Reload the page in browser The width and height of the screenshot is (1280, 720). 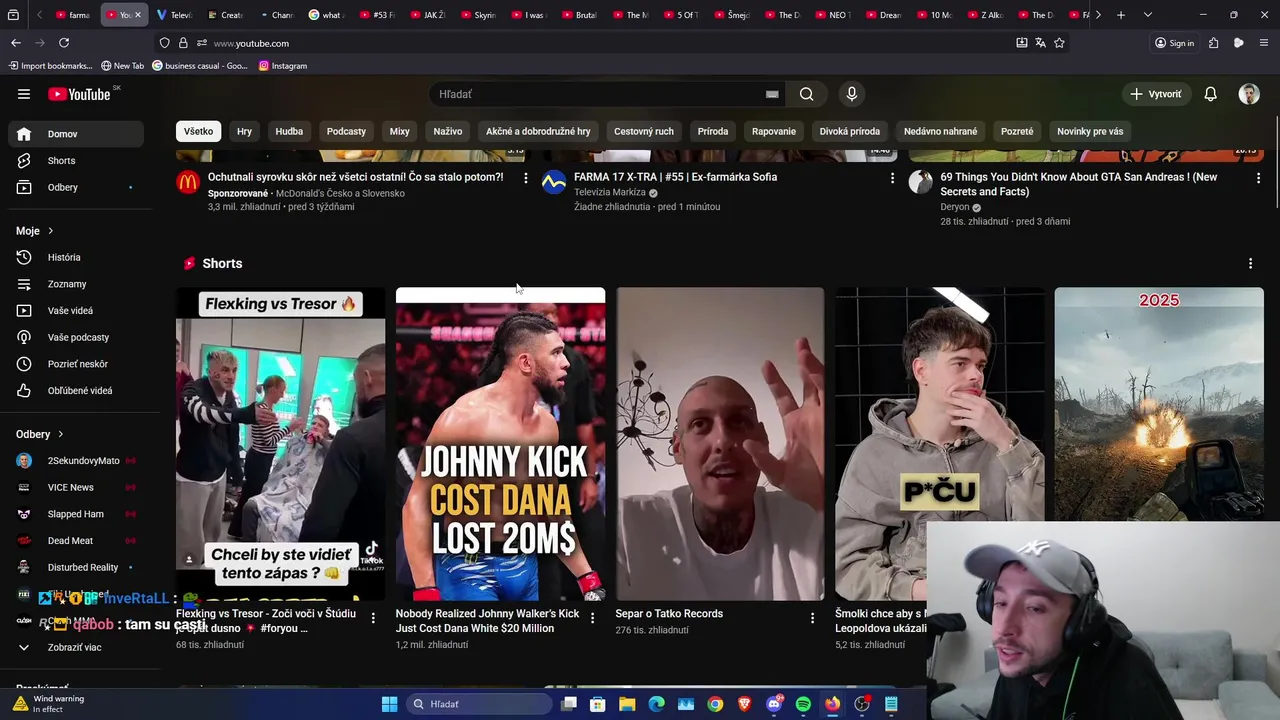tap(64, 43)
